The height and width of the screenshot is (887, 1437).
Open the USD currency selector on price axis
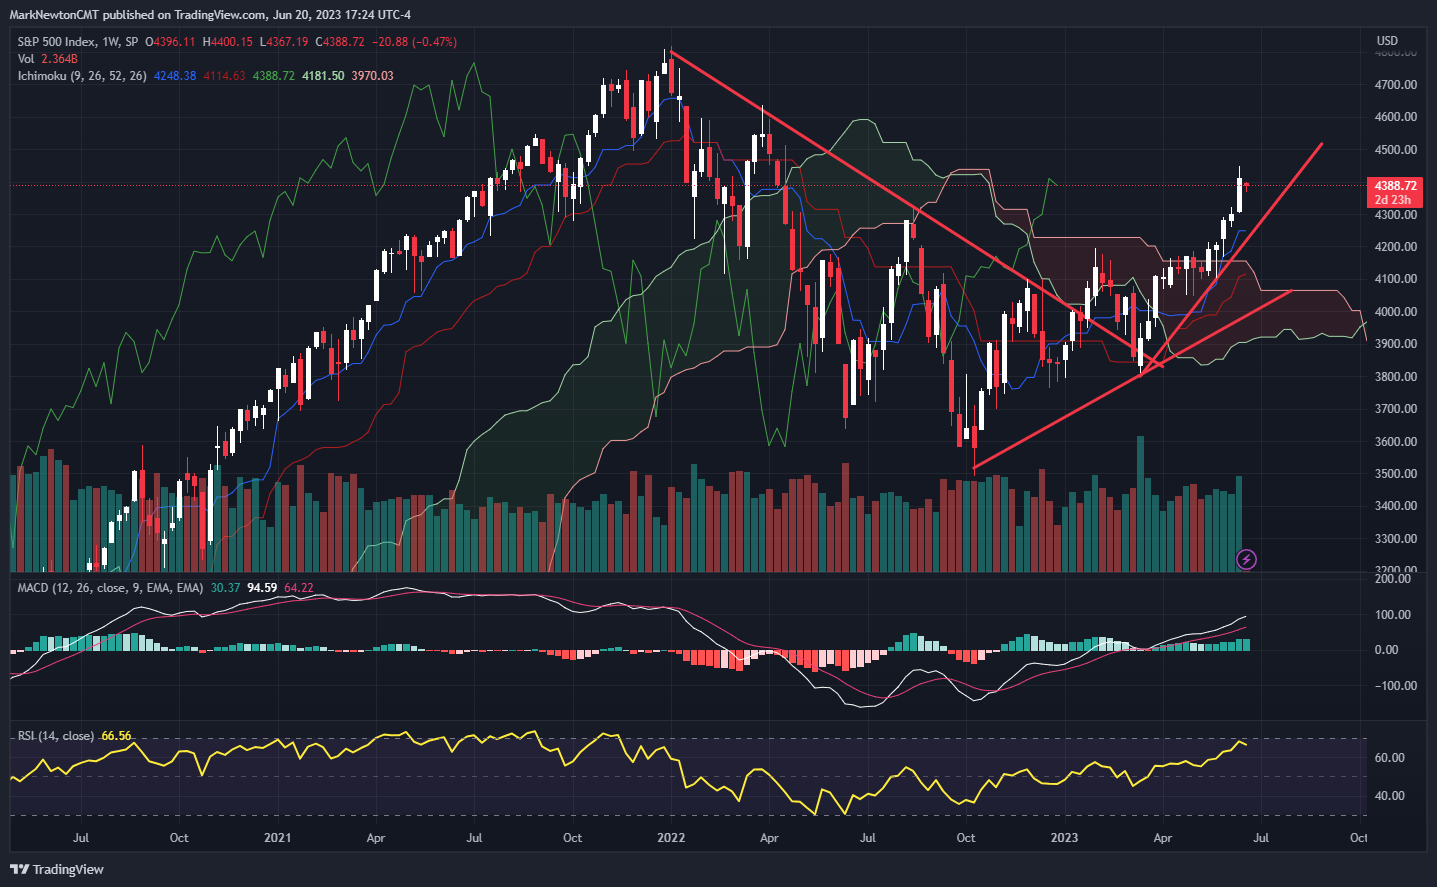coord(1386,41)
